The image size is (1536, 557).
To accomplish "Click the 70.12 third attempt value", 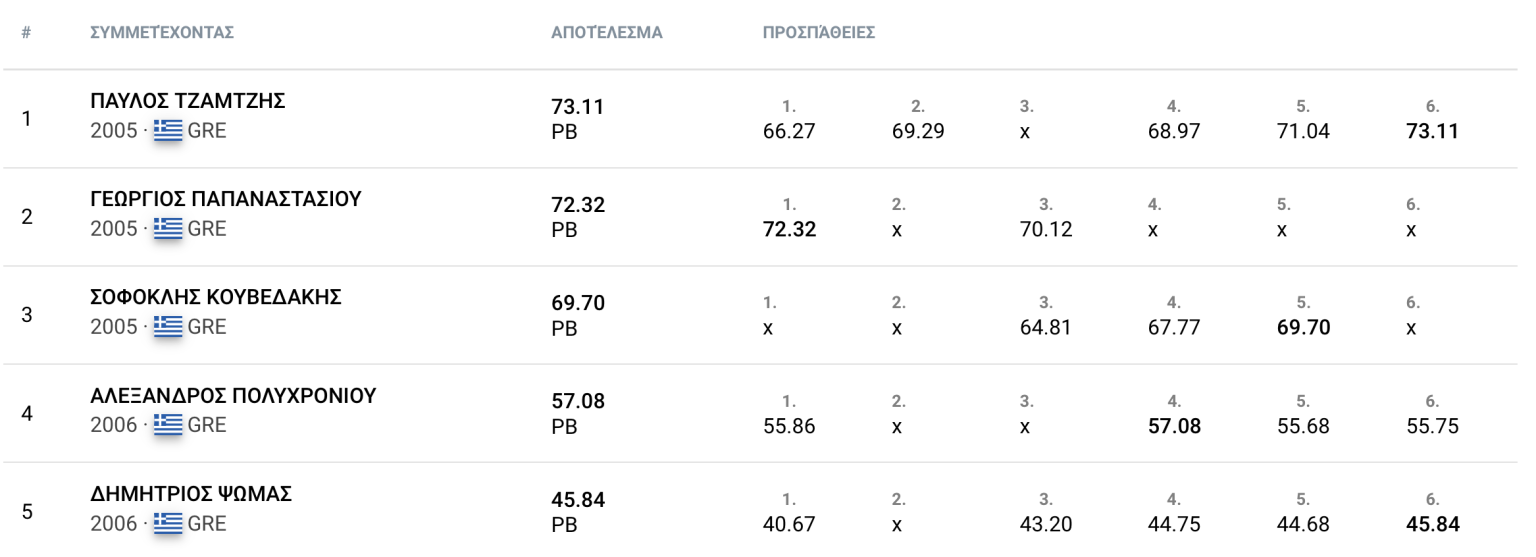I will (x=1045, y=230).
